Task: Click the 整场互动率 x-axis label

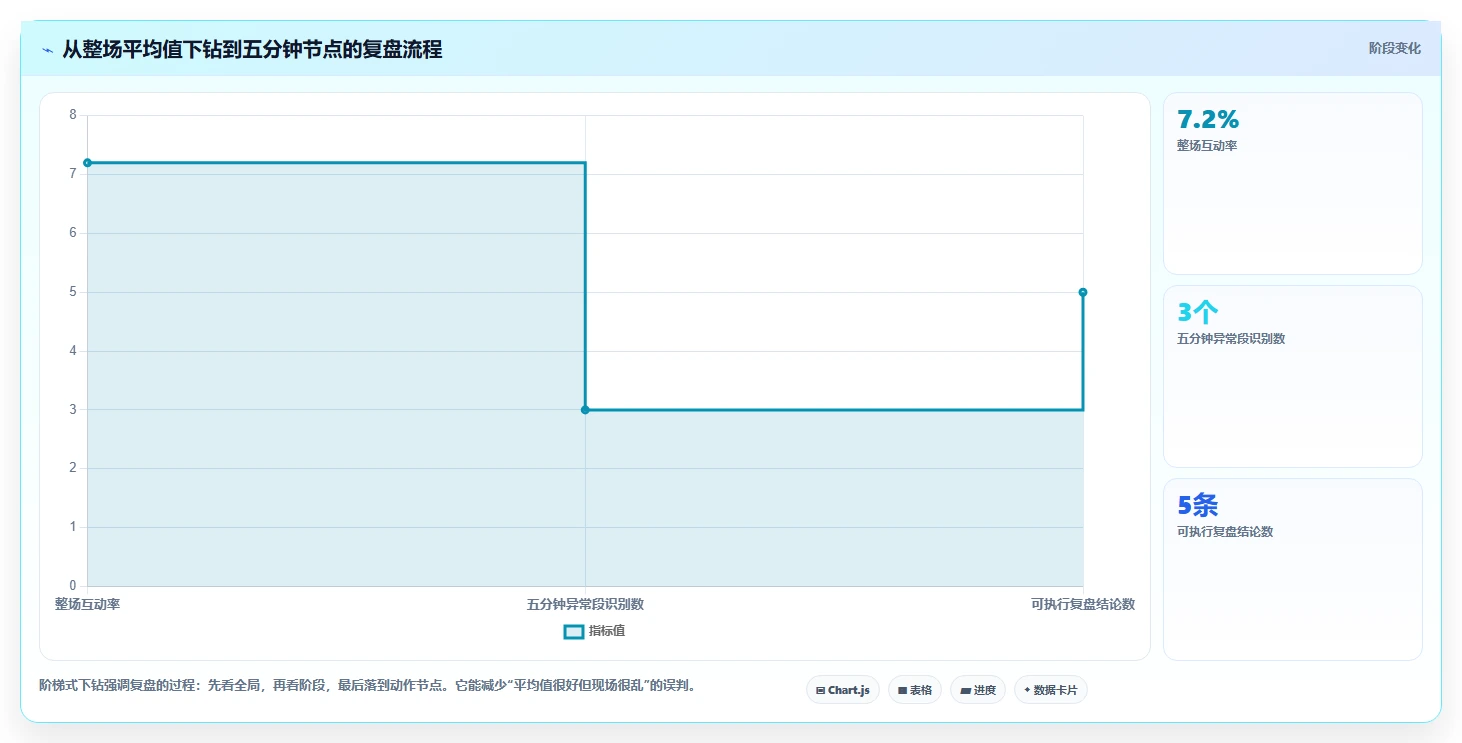Action: point(87,604)
